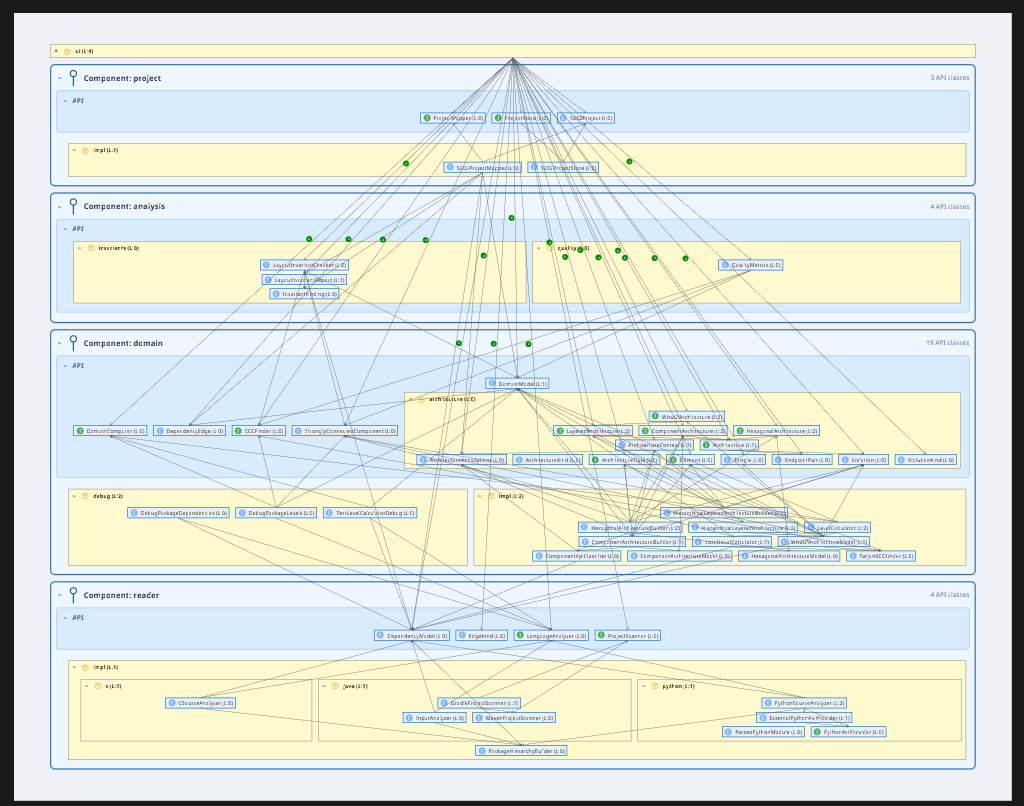
Task: Select the DependencyEdge node
Action: coord(190,431)
